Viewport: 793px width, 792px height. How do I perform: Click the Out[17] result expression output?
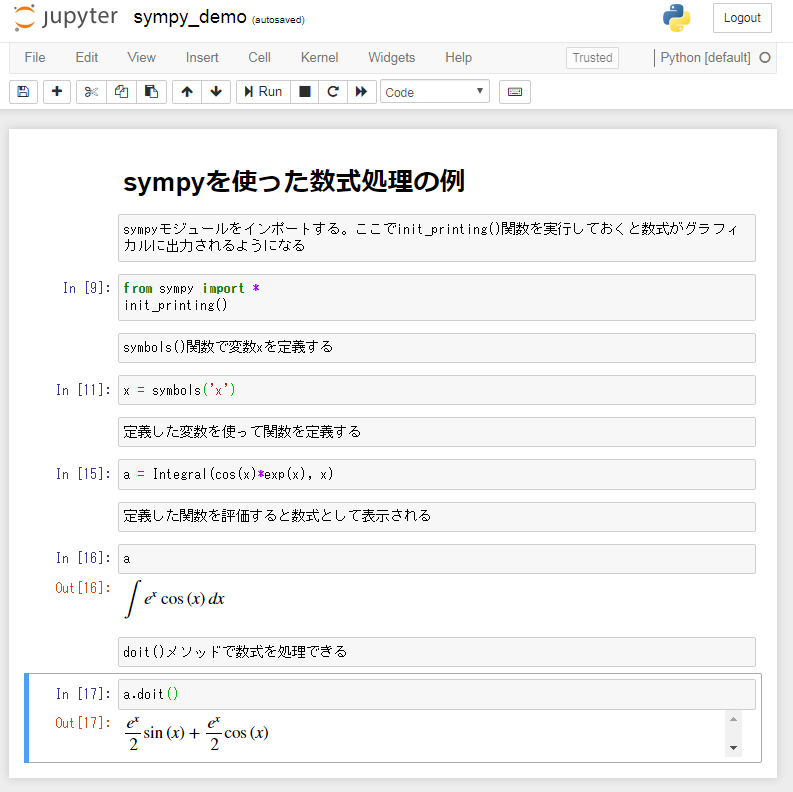[197, 733]
